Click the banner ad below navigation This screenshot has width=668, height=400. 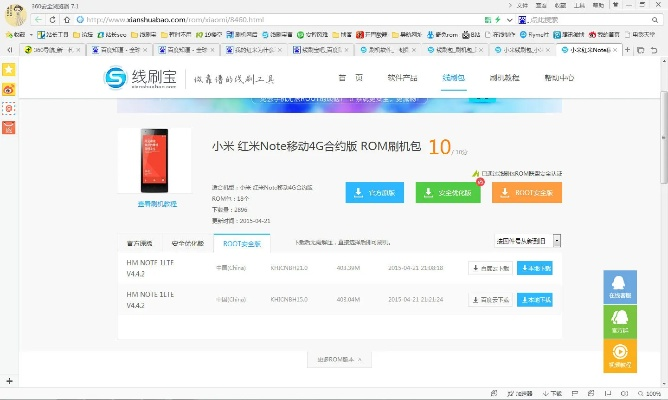(339, 105)
